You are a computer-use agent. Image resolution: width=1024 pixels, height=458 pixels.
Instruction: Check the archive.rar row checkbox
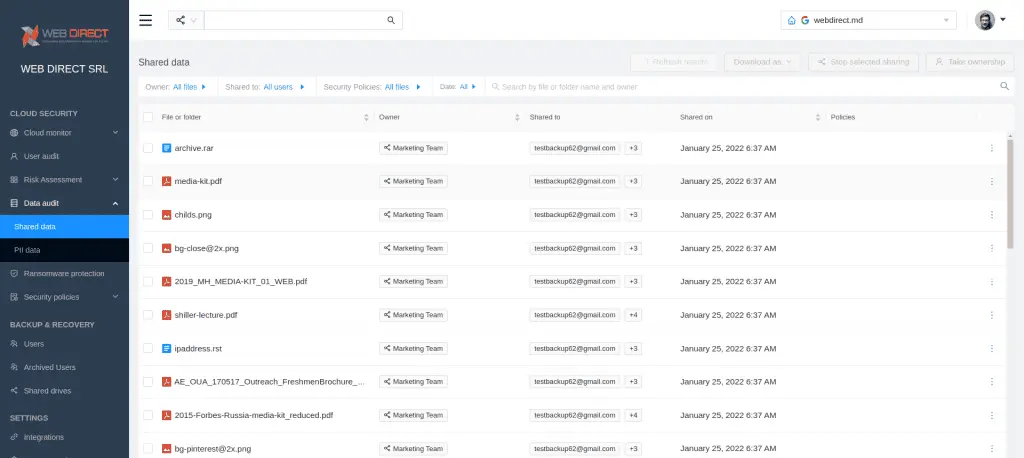click(148, 148)
